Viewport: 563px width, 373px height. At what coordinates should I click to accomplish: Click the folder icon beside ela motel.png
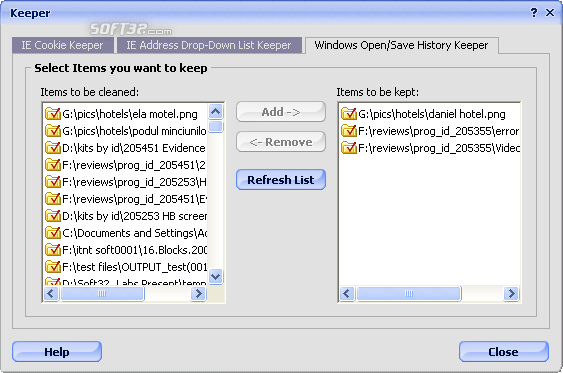point(53,114)
